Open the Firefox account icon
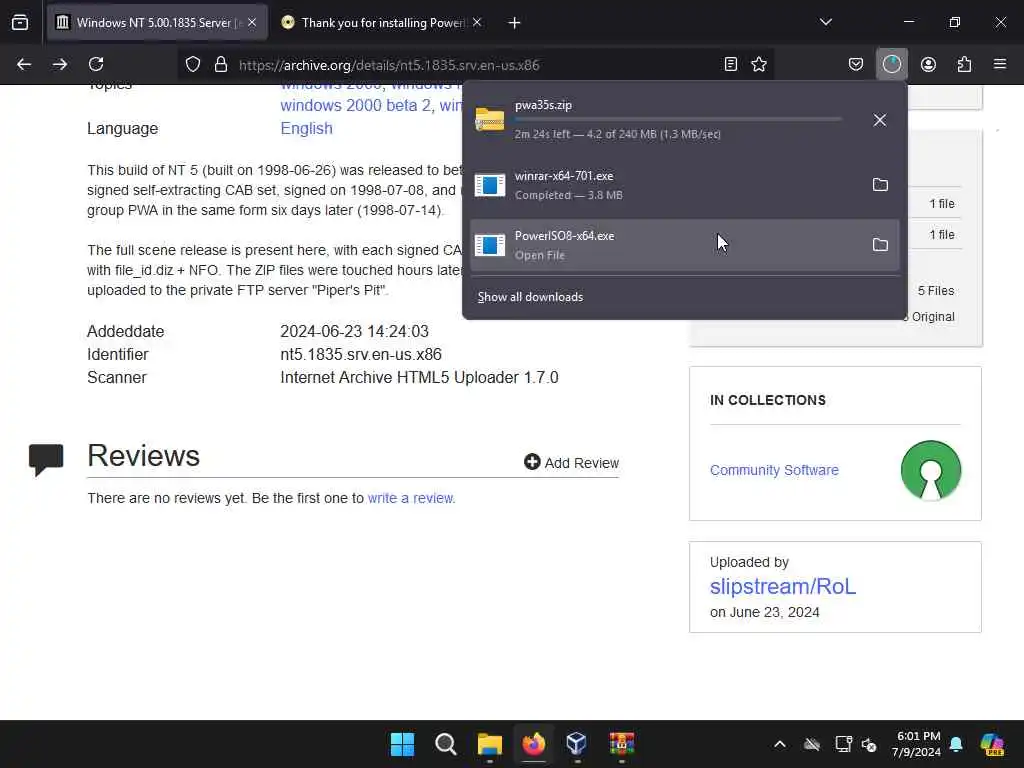This screenshot has width=1024, height=768. (x=928, y=64)
